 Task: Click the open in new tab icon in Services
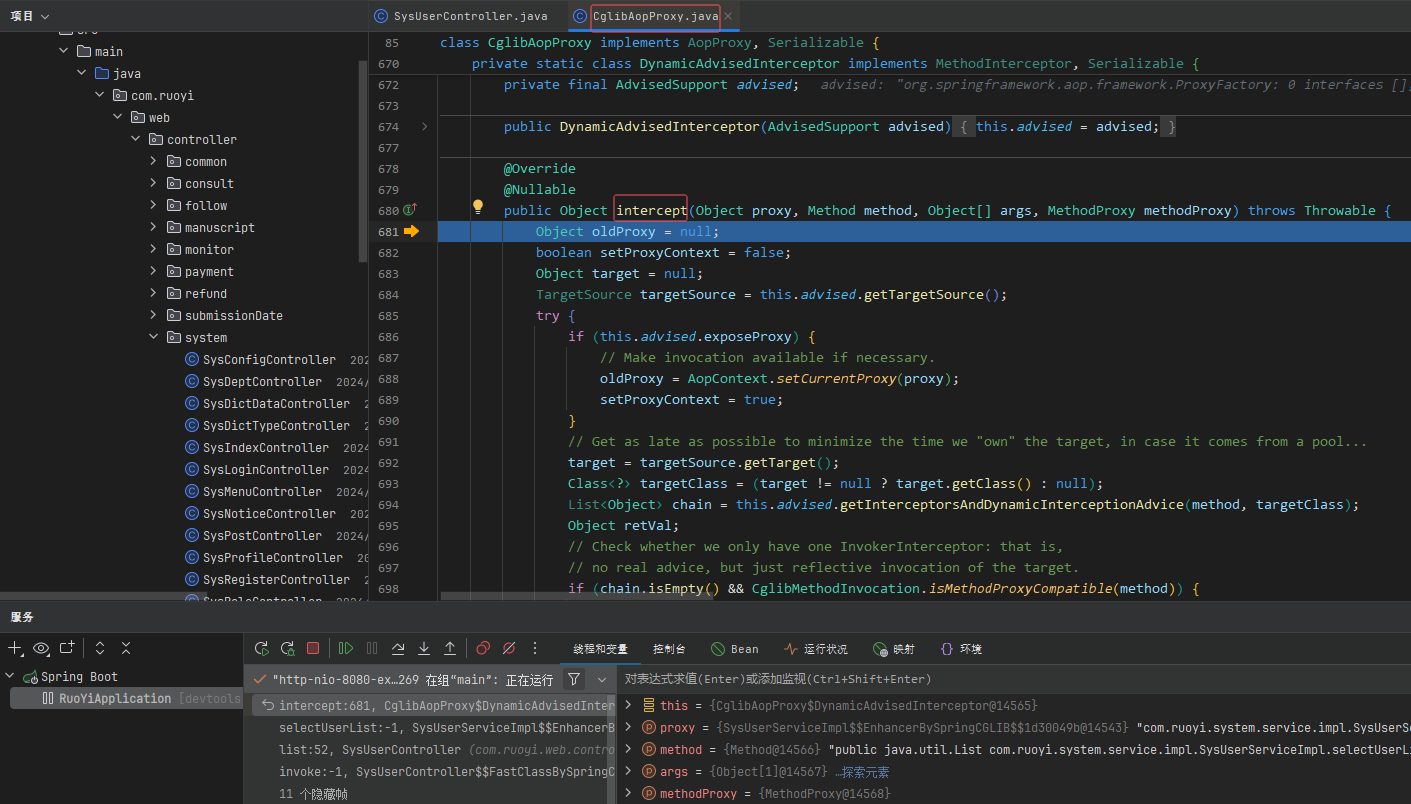[x=67, y=648]
